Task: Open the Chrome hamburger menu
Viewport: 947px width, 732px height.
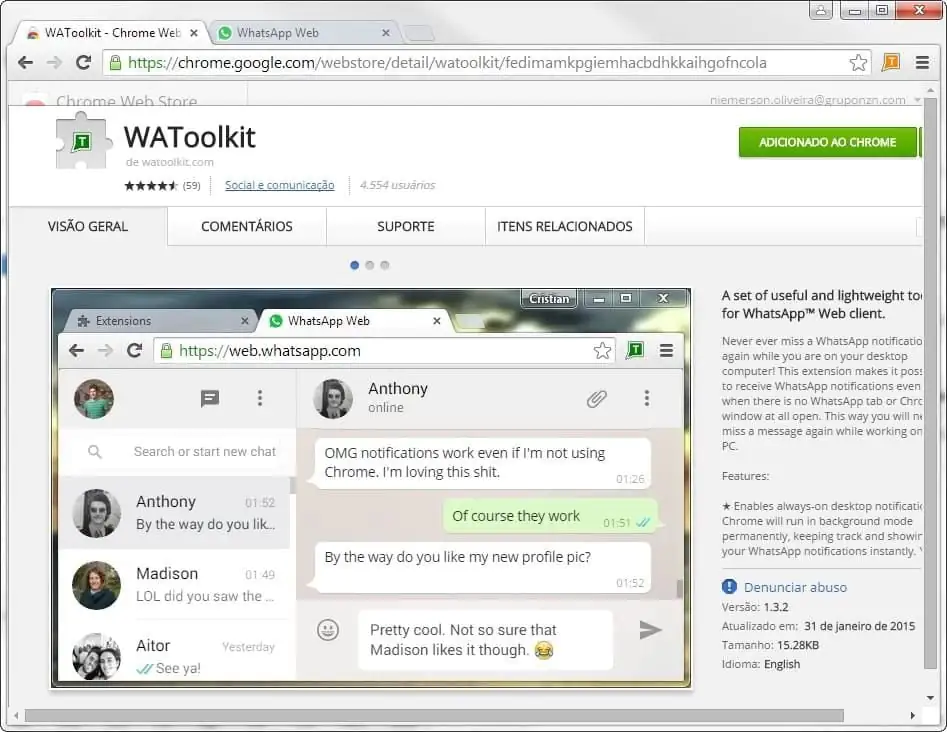Action: pos(922,62)
